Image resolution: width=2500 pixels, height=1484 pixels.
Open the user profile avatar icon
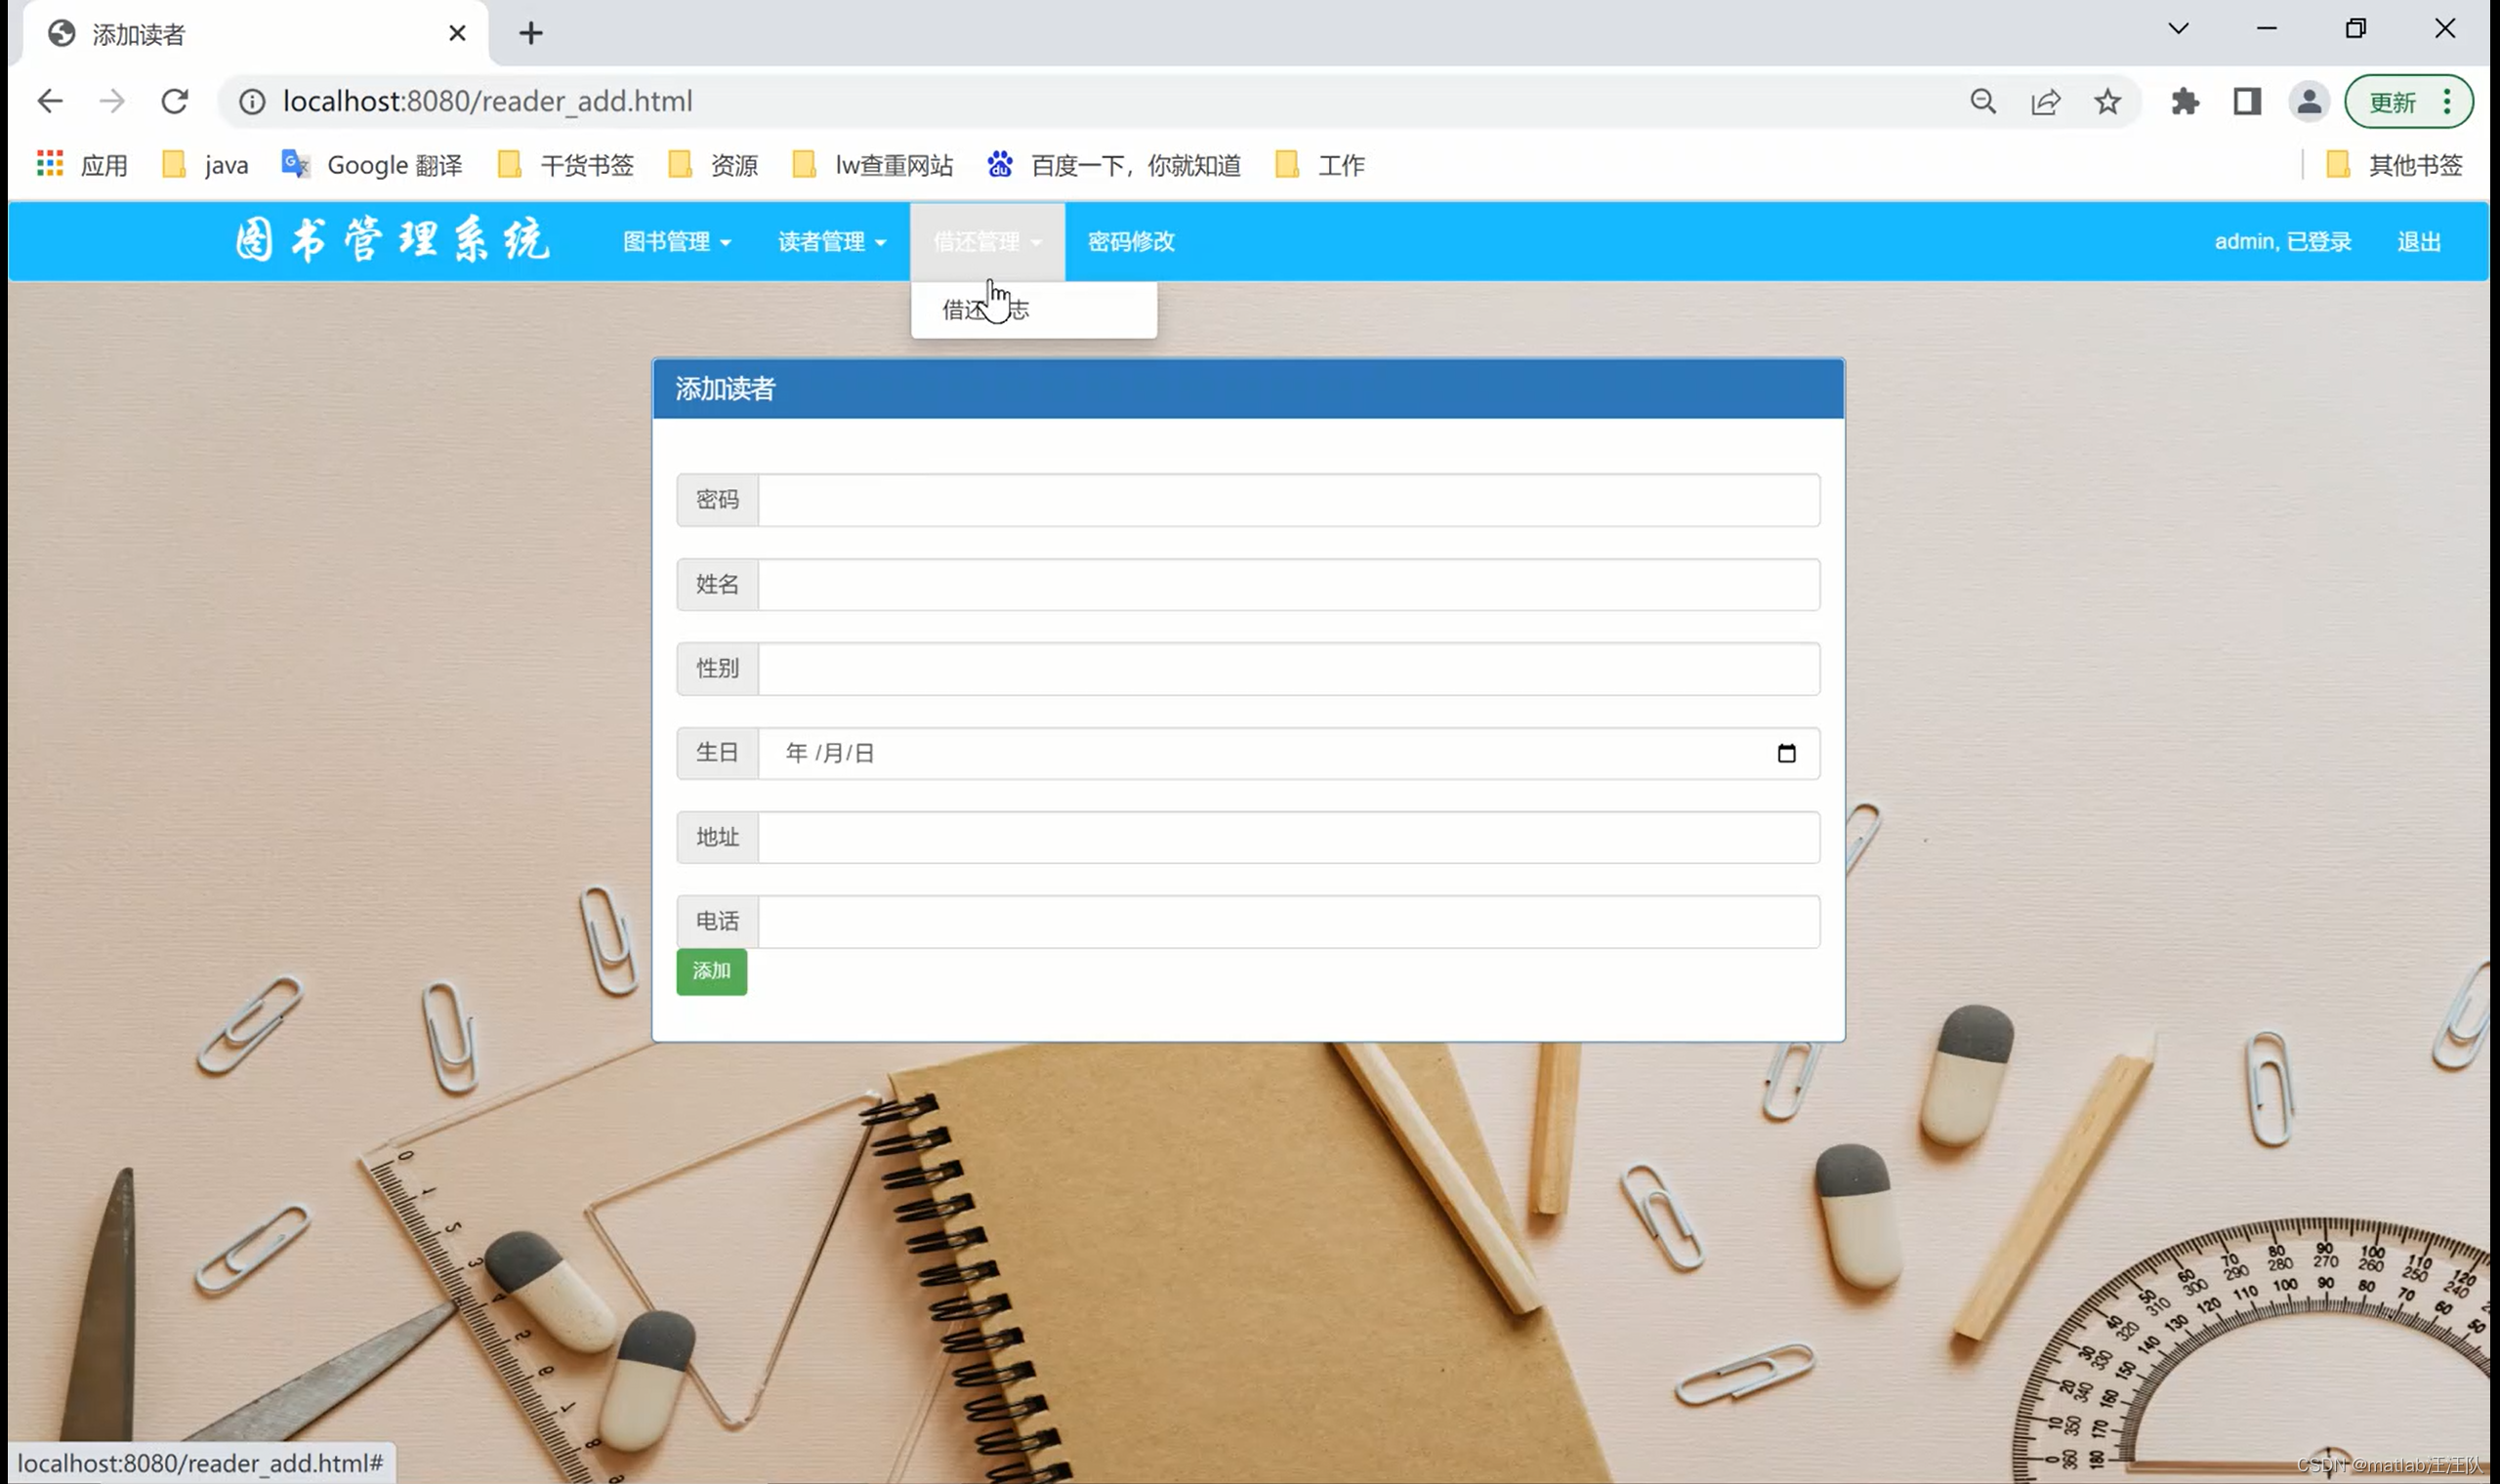2308,101
